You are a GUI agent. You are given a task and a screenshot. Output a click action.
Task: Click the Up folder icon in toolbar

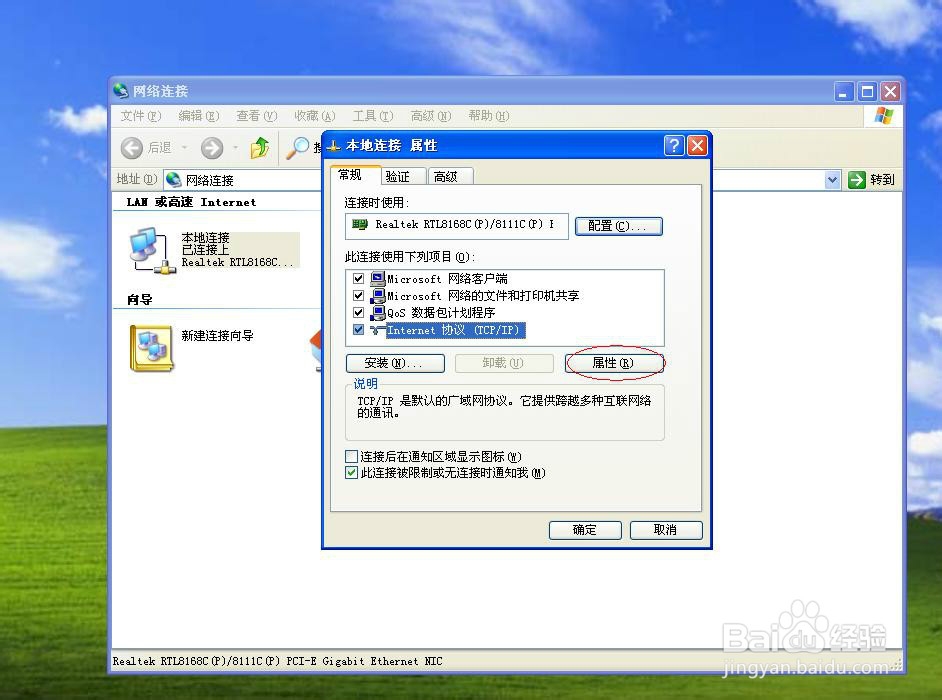[x=260, y=147]
